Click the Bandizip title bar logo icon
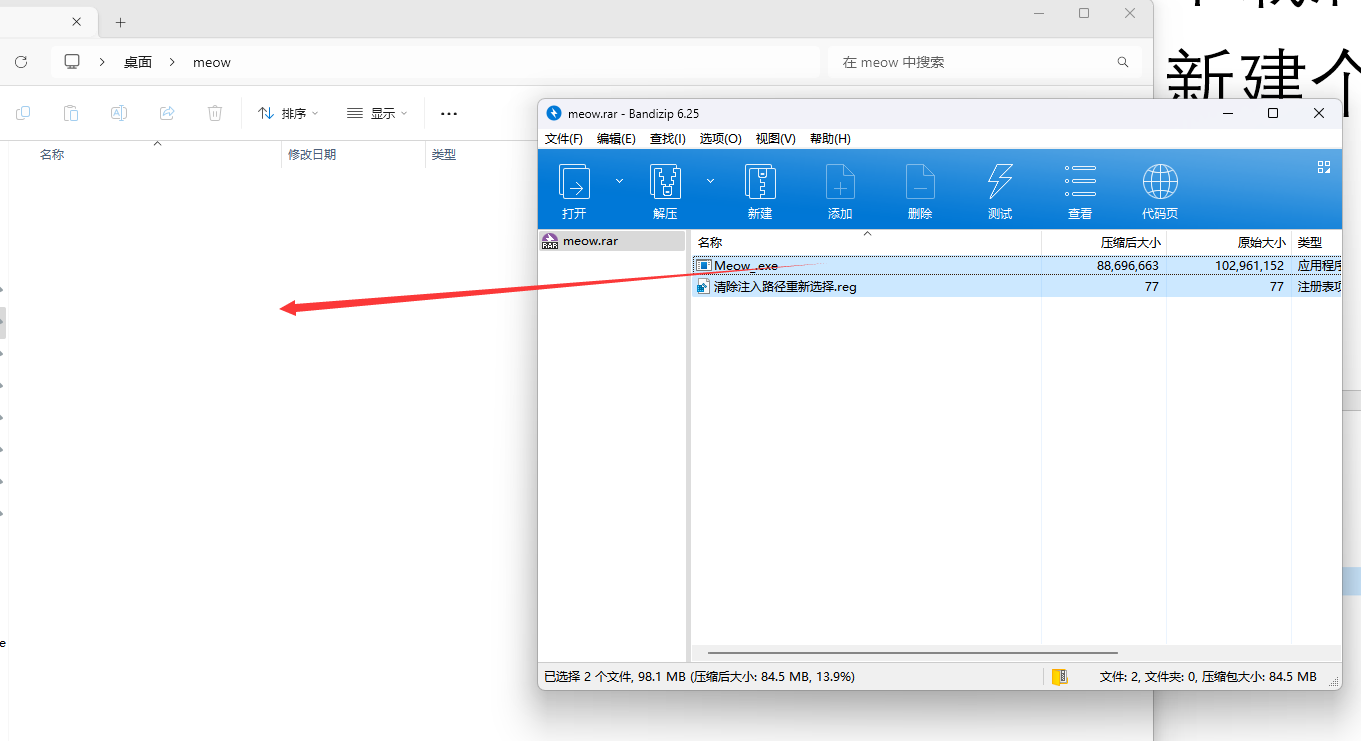1361x741 pixels. [554, 113]
